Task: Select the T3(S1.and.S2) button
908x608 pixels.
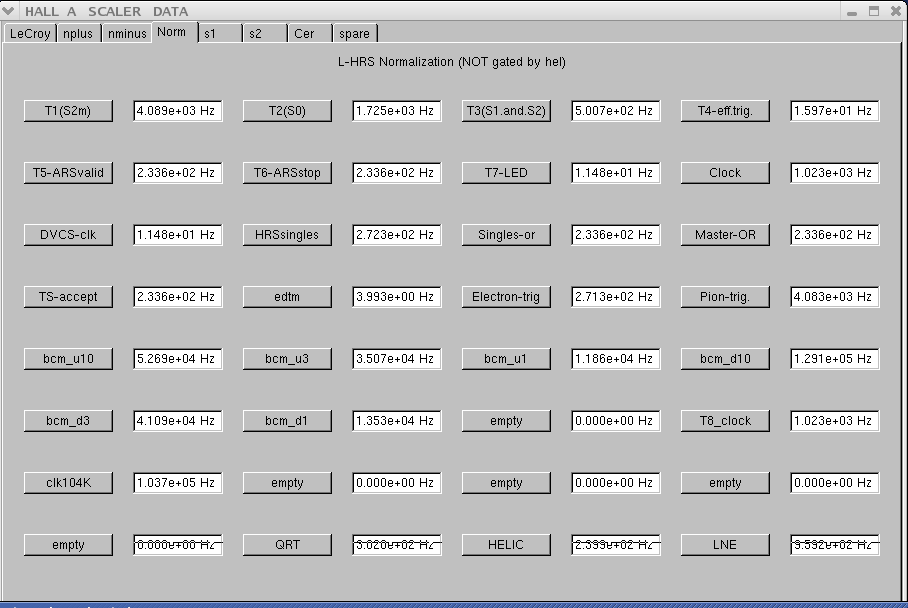Action: tap(506, 111)
